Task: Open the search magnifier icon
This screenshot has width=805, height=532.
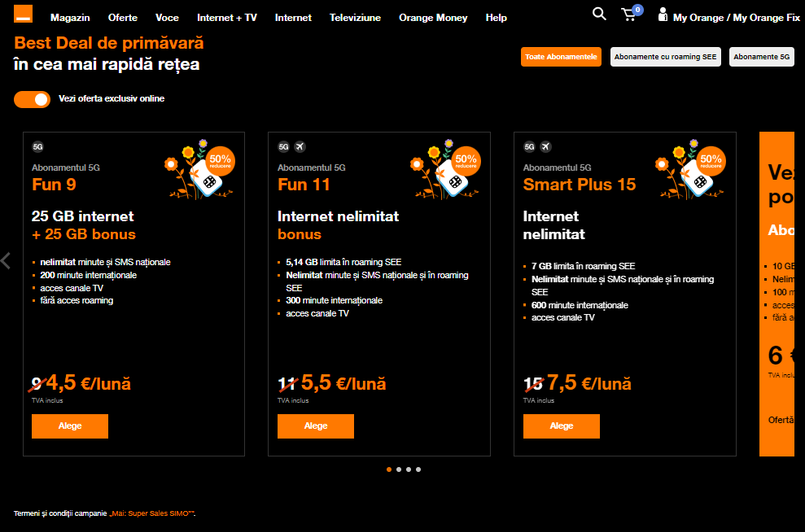Action: [599, 14]
